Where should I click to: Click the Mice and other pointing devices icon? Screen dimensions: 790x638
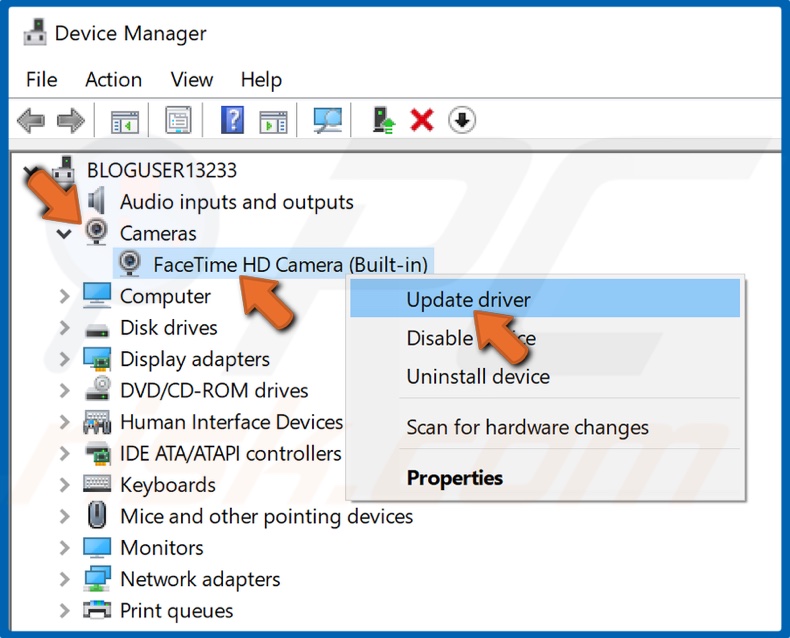click(x=97, y=515)
